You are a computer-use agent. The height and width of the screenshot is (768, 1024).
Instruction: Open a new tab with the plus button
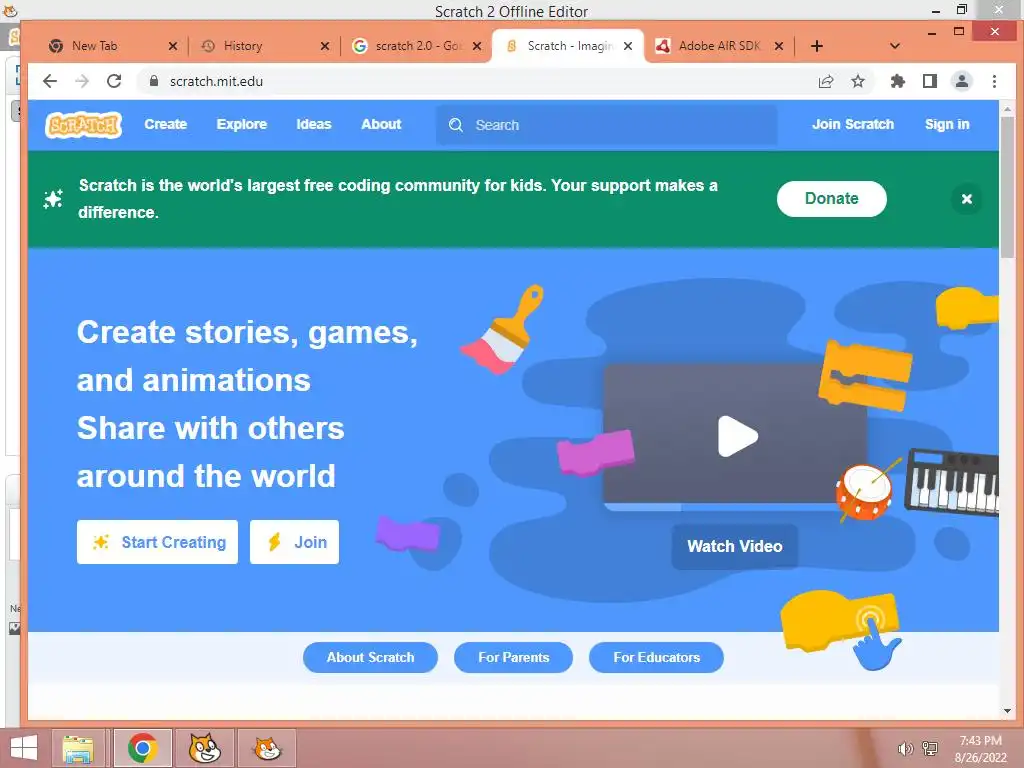[x=816, y=46]
